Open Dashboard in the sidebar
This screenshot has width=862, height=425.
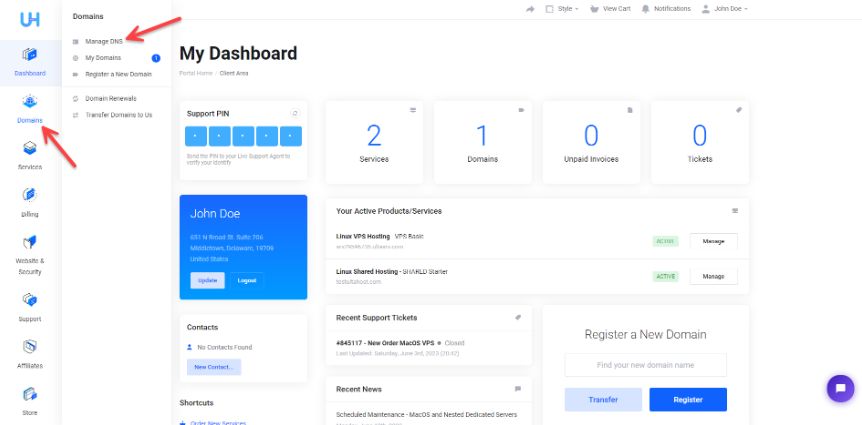click(x=30, y=62)
